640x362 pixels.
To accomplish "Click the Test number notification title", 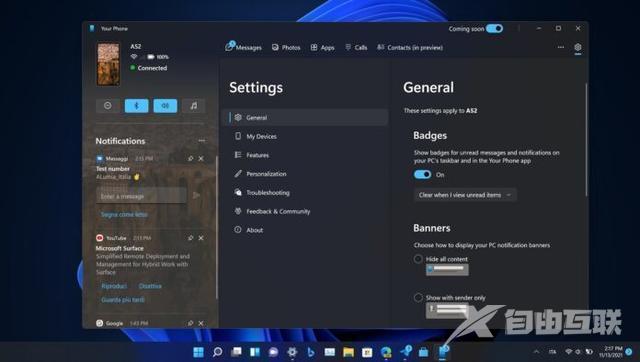I will (113, 169).
